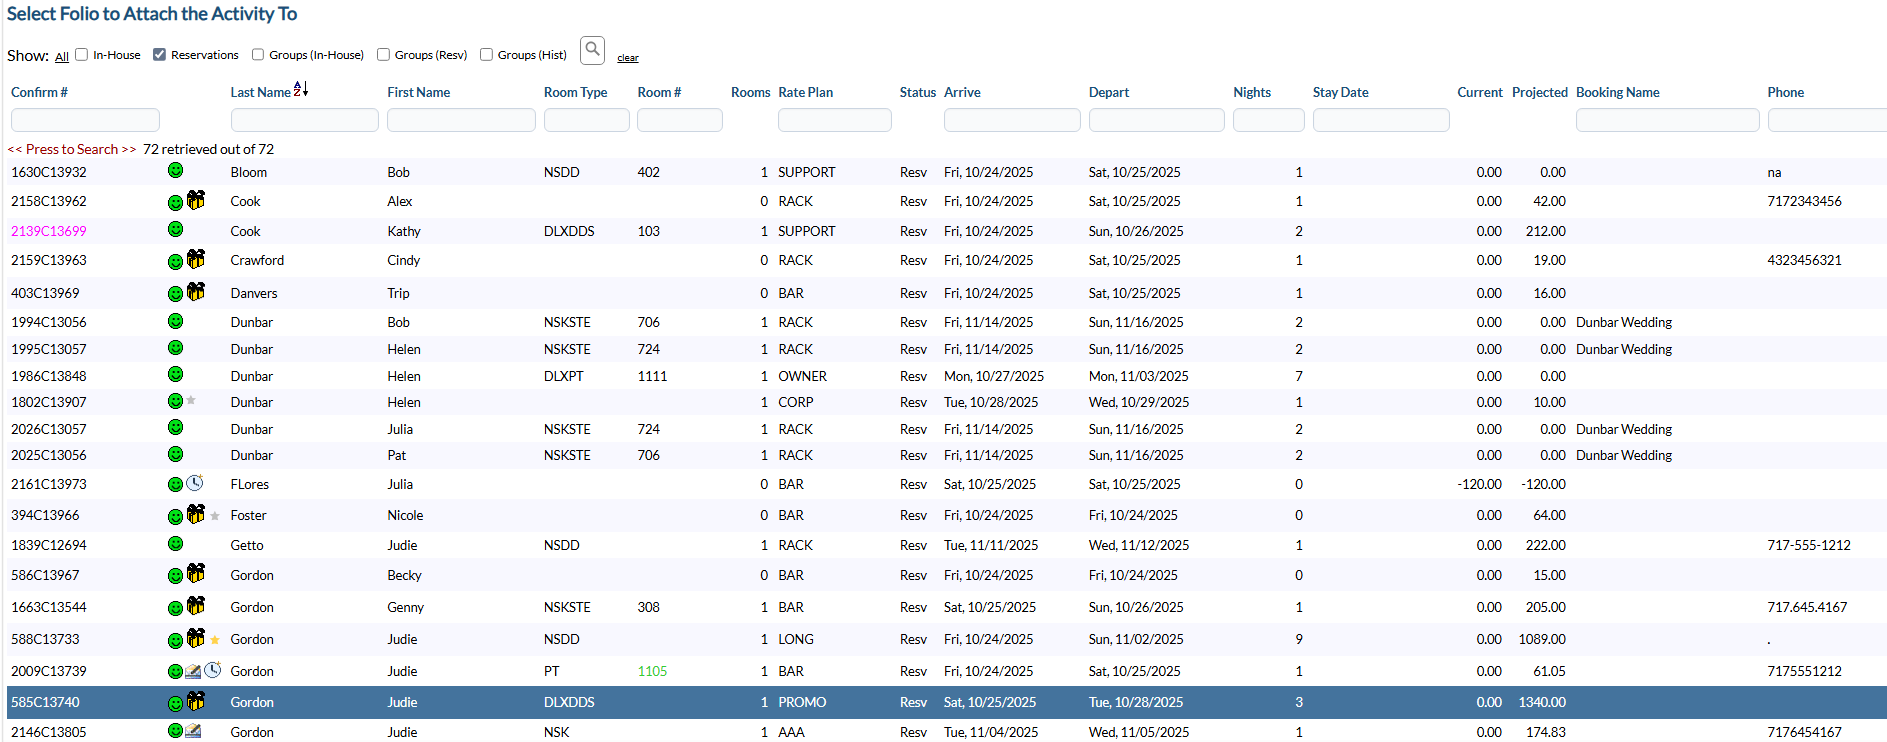This screenshot has height=742, width=1887.
Task: Click the A-Z sort icon beside Last Name
Action: click(x=301, y=89)
